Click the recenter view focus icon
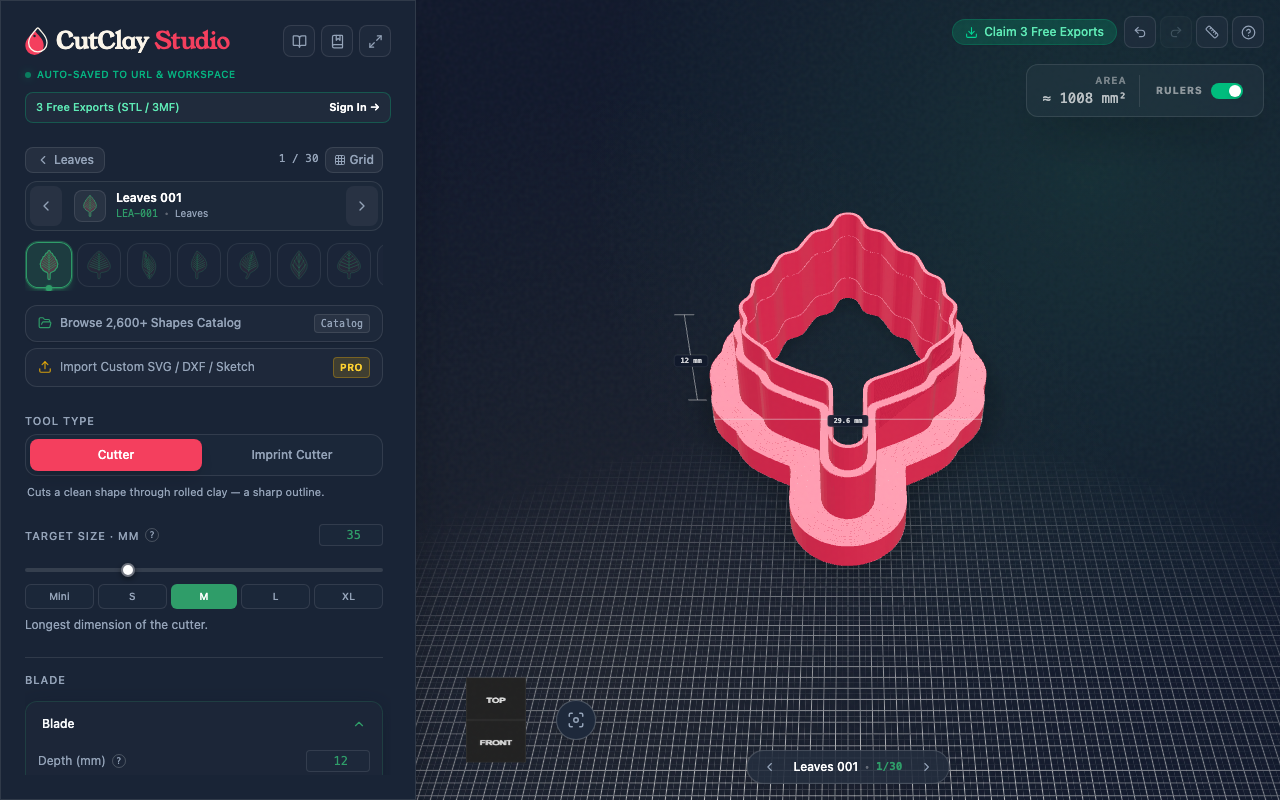The height and width of the screenshot is (800, 1280). tap(576, 720)
